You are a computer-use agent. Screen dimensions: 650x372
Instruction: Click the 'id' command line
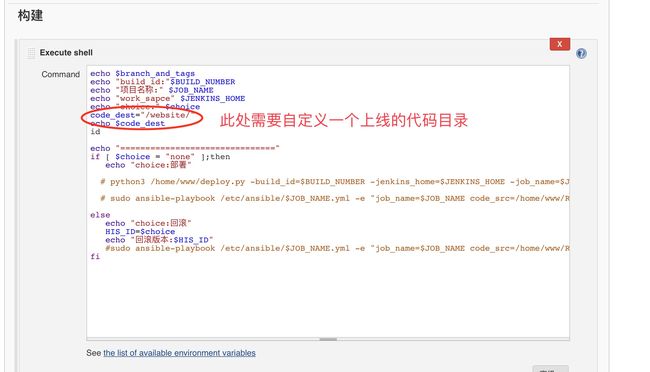[x=95, y=131]
